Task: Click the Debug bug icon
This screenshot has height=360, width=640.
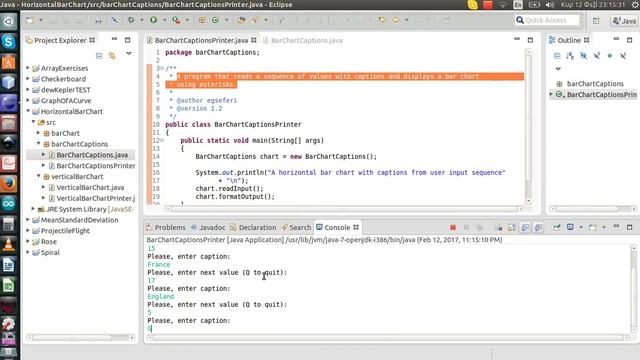Action: [x=131, y=20]
